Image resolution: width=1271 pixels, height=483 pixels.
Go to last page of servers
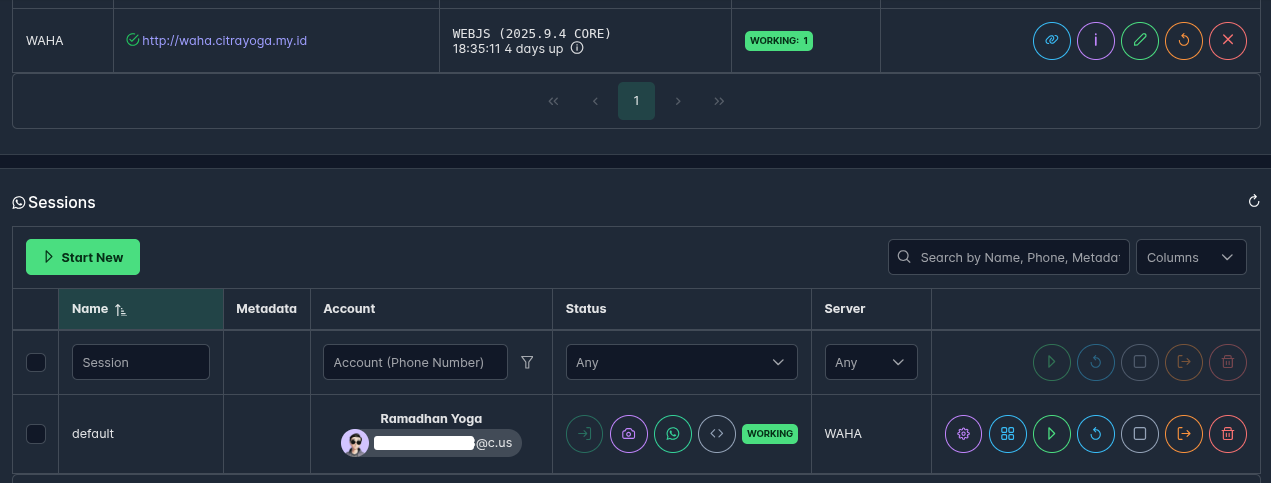click(719, 101)
